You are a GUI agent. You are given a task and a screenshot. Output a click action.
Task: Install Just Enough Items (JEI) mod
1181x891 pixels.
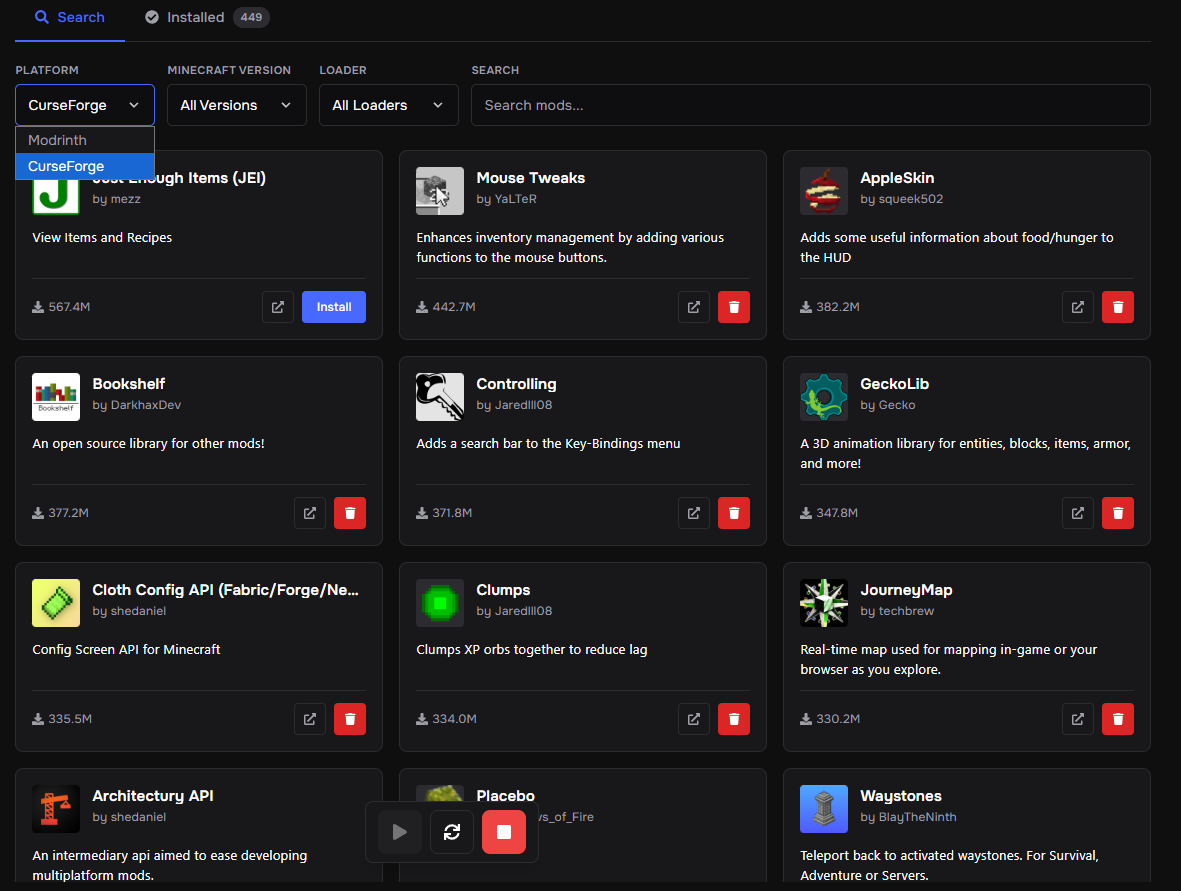(x=334, y=307)
